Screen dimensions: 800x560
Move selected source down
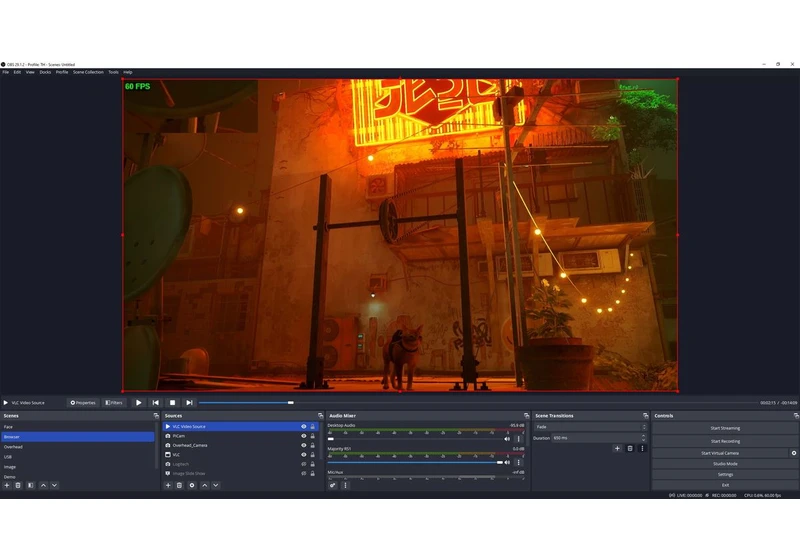coord(216,485)
